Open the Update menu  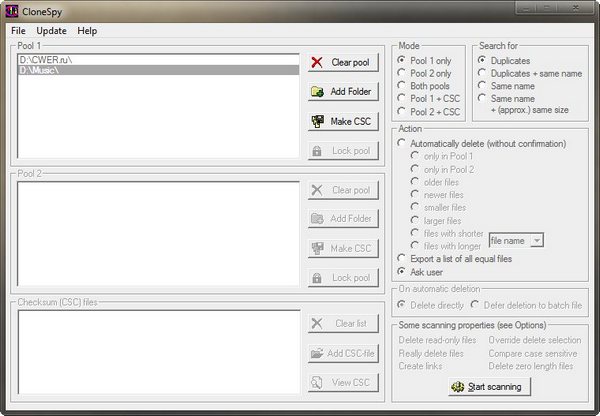(51, 31)
